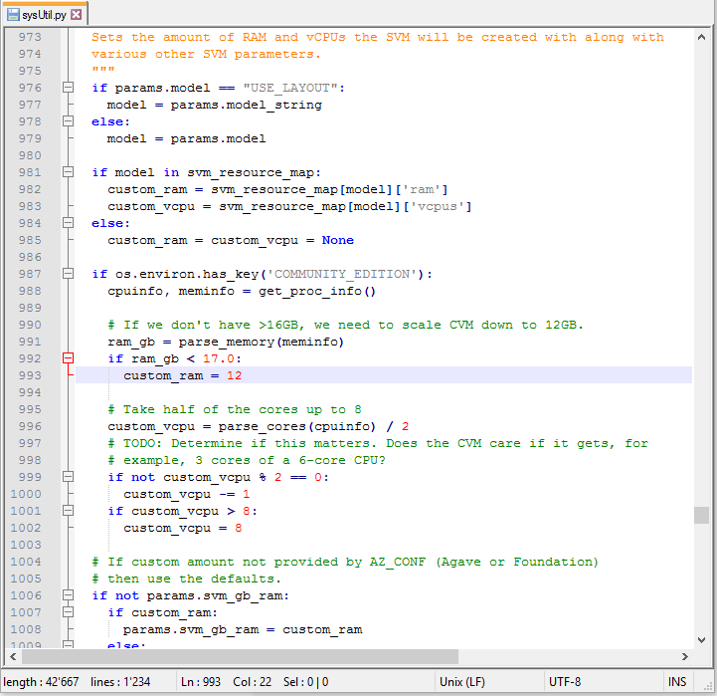Screen dimensions: 717x696
Task: Collapse the nested fold at line 1007
Action: [x=68, y=613]
